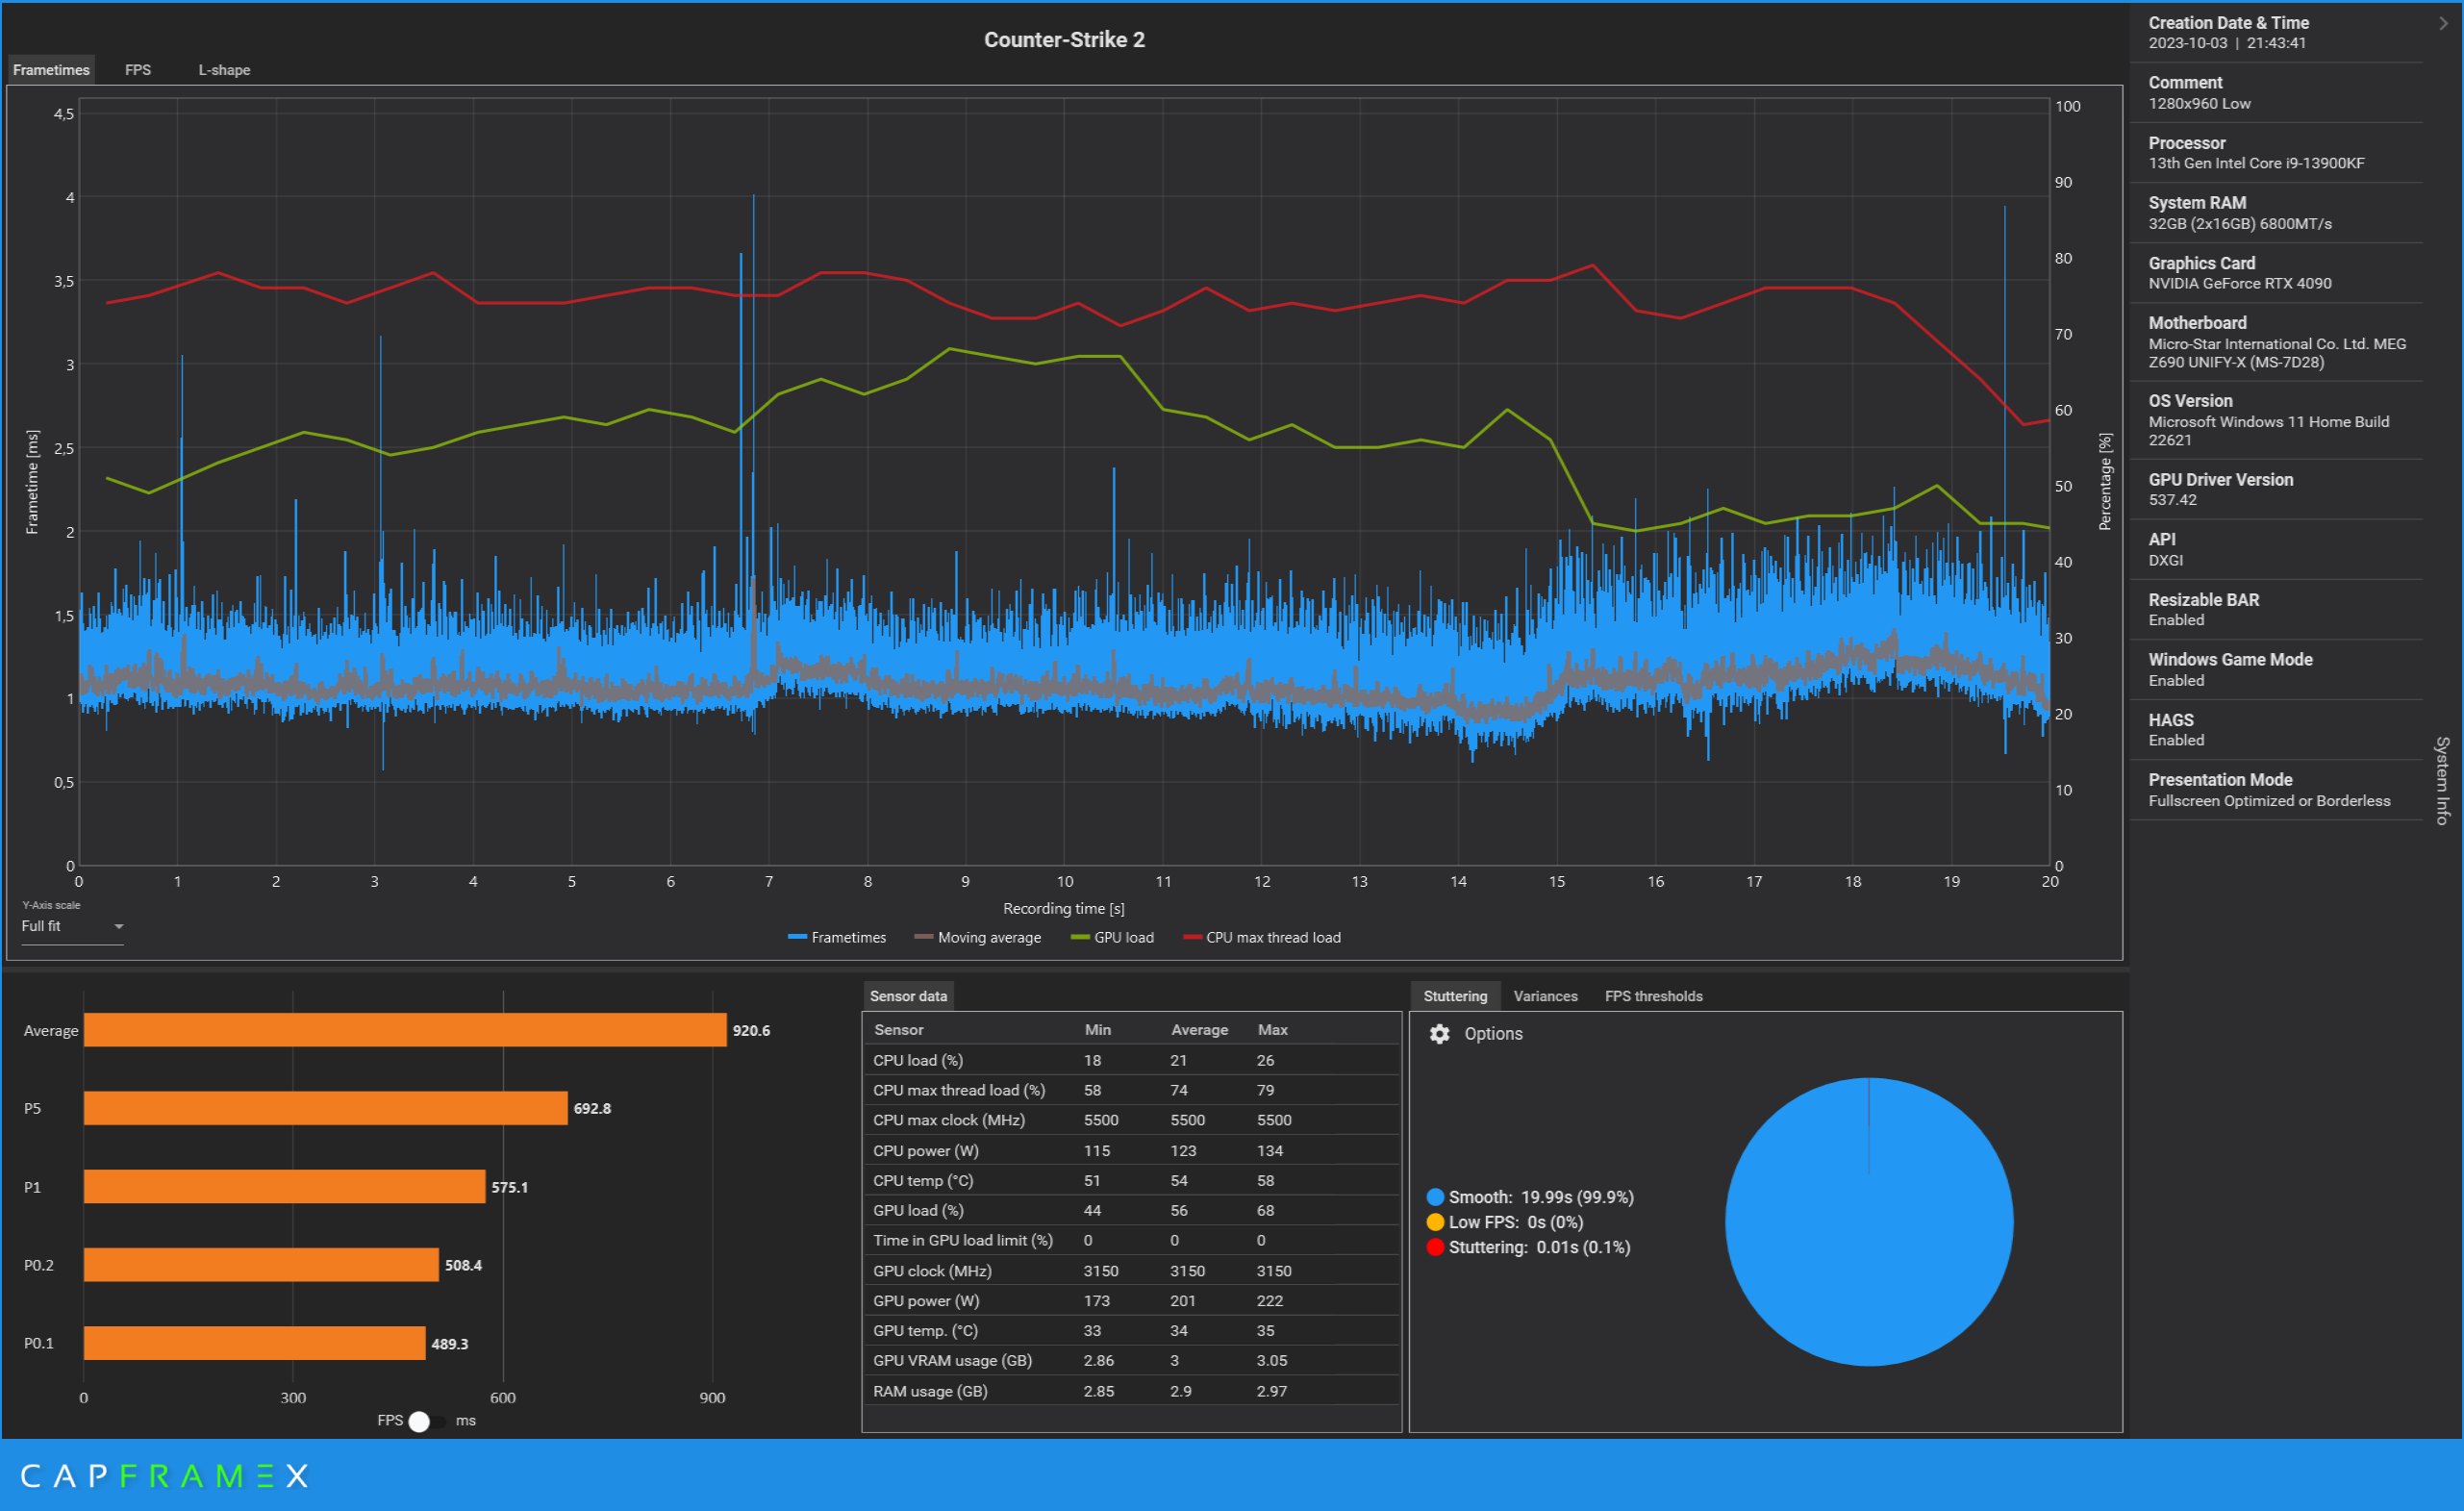The width and height of the screenshot is (2464, 1511).
Task: Switch to the FPS chart tab
Action: coord(138,70)
